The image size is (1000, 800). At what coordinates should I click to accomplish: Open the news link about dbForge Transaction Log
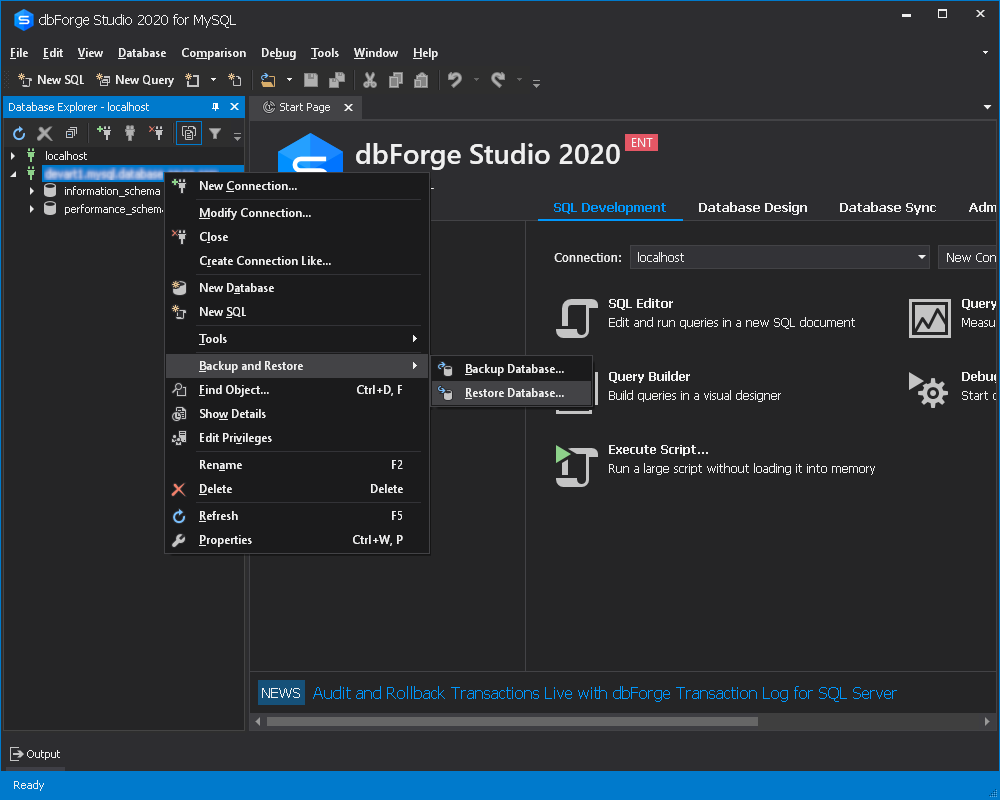point(604,693)
